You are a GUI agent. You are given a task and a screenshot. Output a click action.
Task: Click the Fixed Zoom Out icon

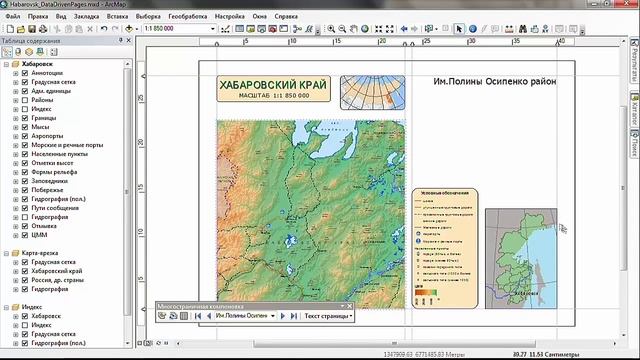click(390, 29)
